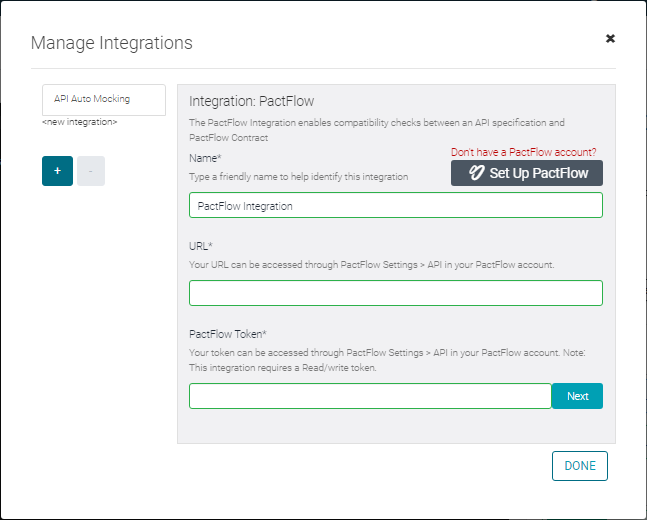Click the friendly name hint text
The image size is (647, 520).
[298, 176]
